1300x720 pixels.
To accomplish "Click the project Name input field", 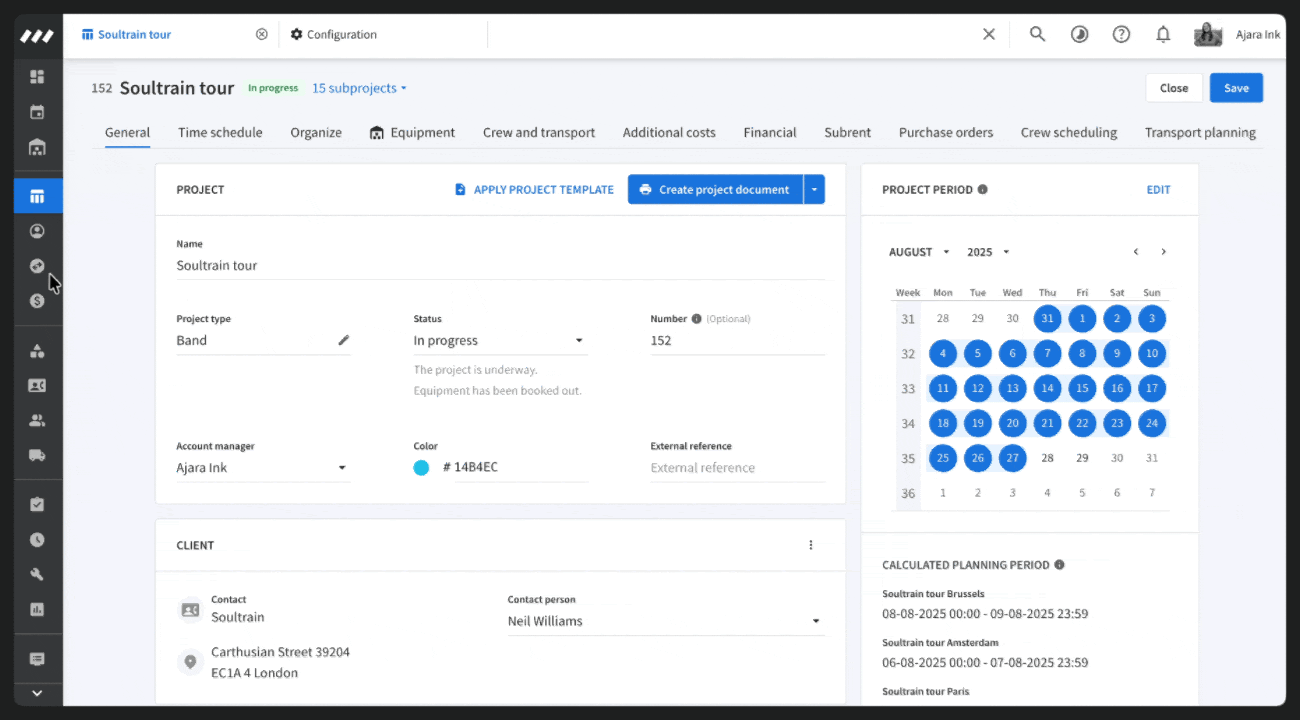I will (x=501, y=266).
